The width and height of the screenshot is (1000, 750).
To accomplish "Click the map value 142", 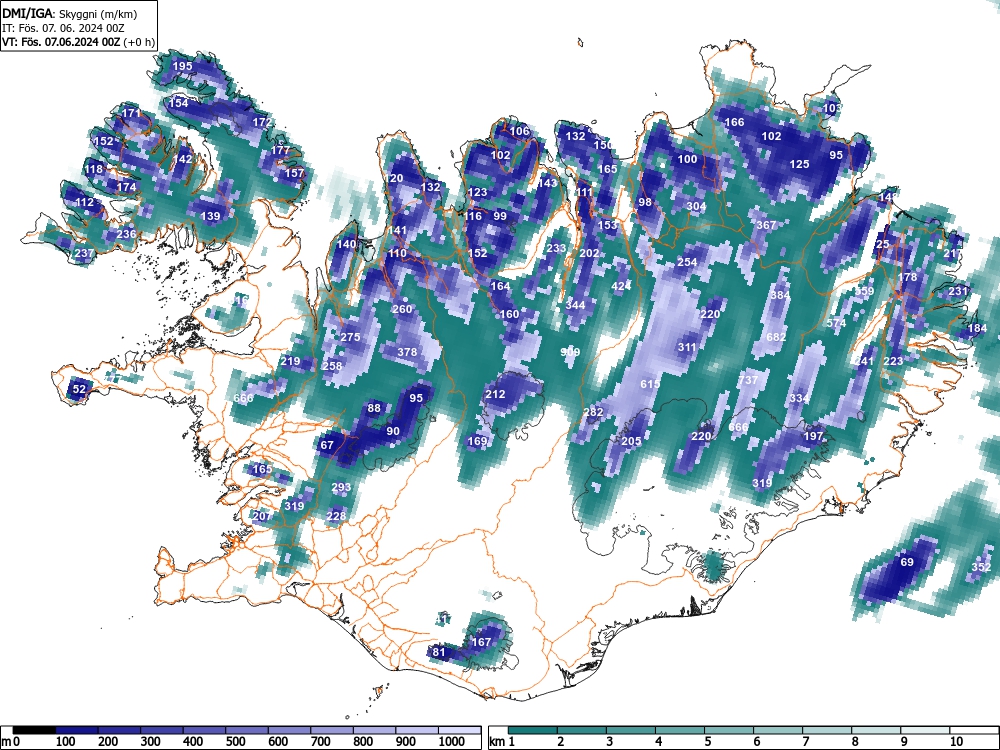I will [x=182, y=159].
